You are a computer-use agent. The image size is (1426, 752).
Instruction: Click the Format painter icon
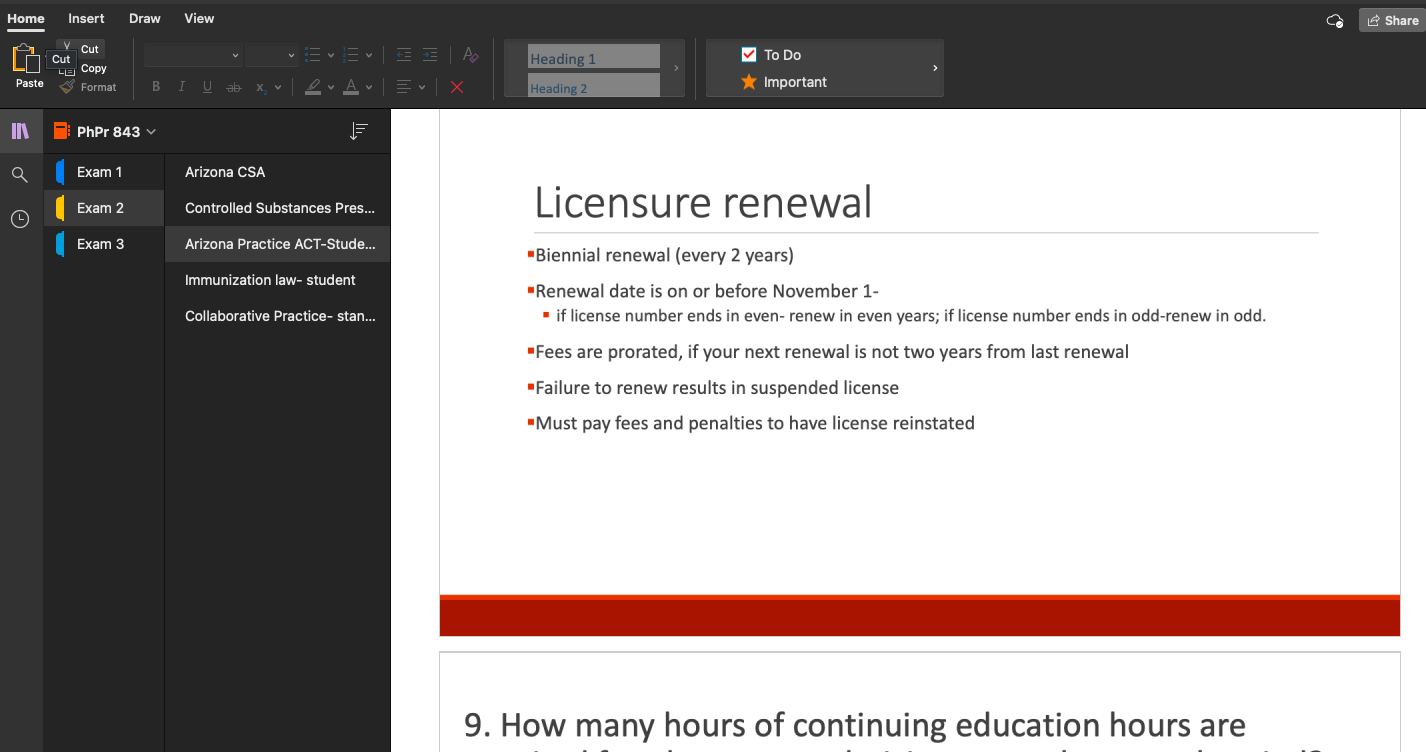point(67,87)
